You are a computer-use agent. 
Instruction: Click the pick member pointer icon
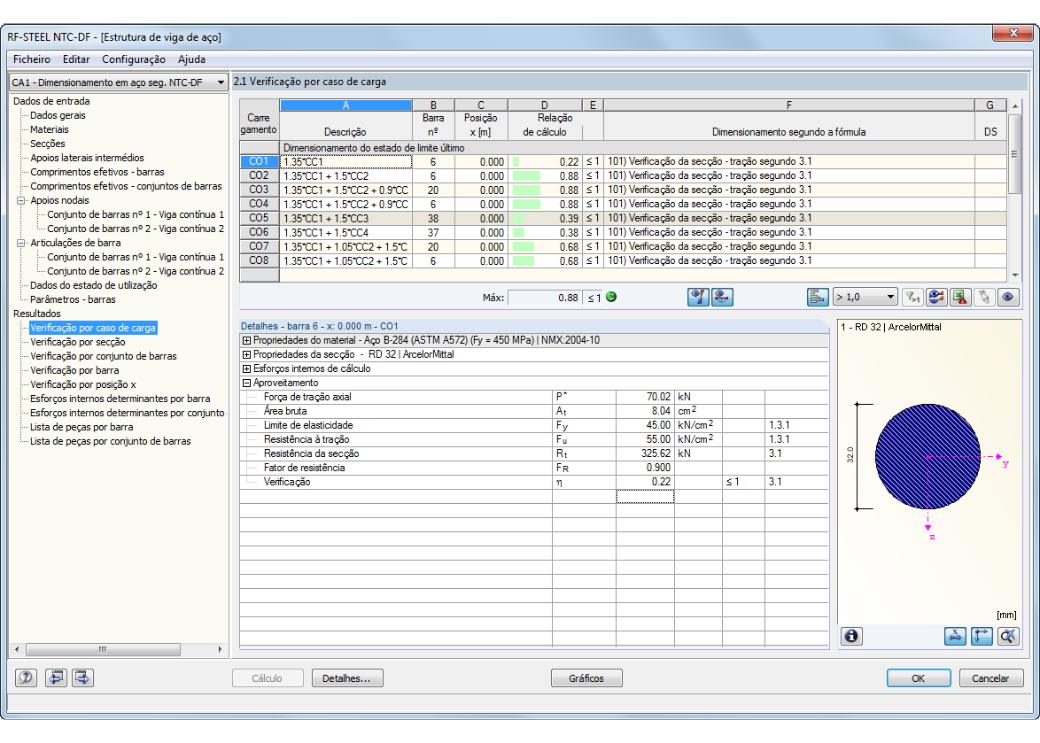pos(984,297)
